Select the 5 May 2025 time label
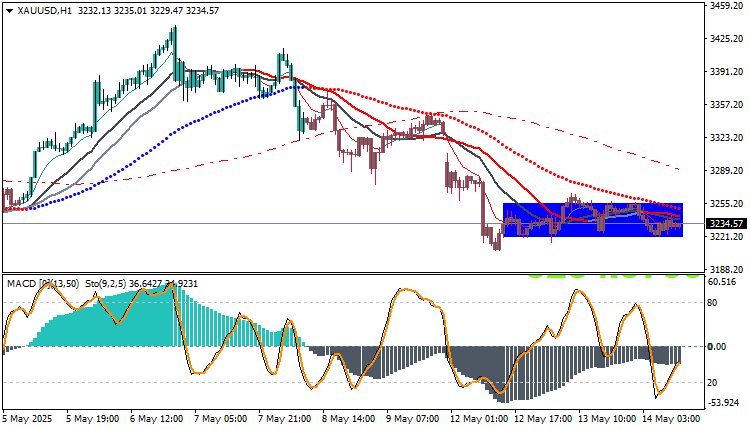Viewport: 750px width, 430px height. pyautogui.click(x=28, y=419)
